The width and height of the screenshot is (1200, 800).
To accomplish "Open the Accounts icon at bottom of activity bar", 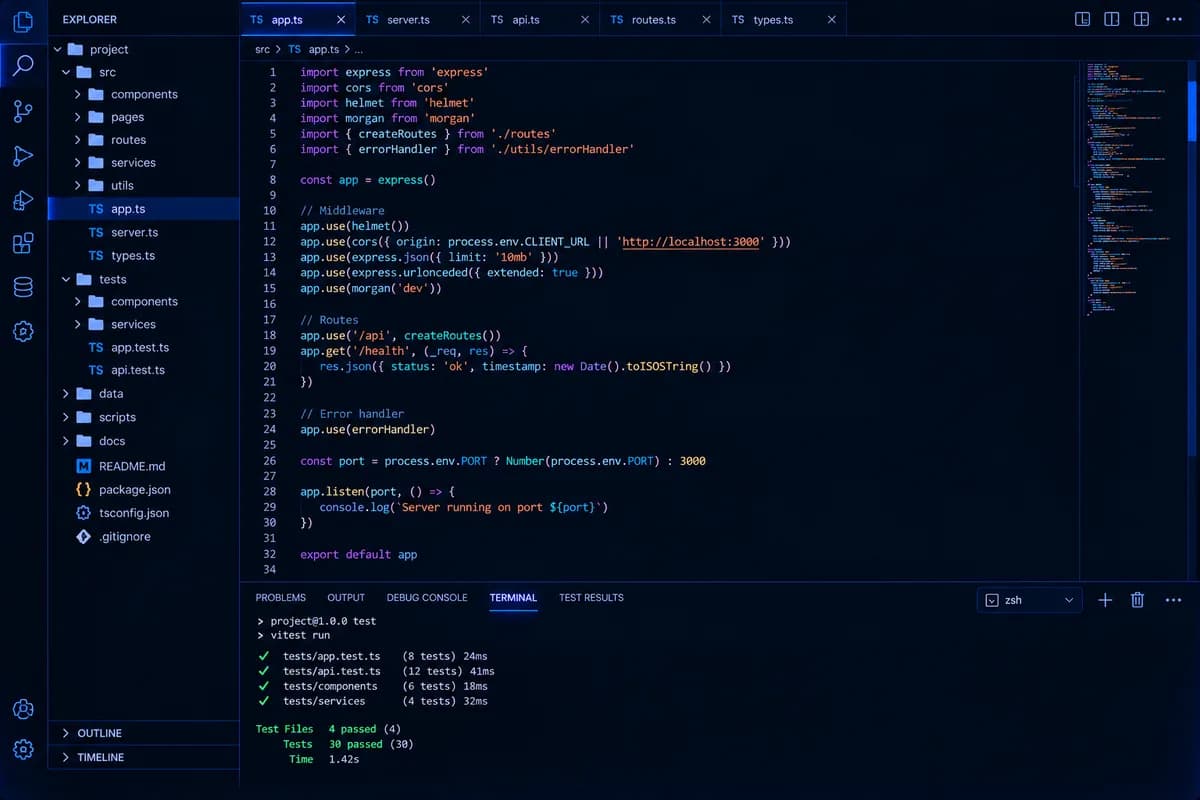I will pos(23,709).
